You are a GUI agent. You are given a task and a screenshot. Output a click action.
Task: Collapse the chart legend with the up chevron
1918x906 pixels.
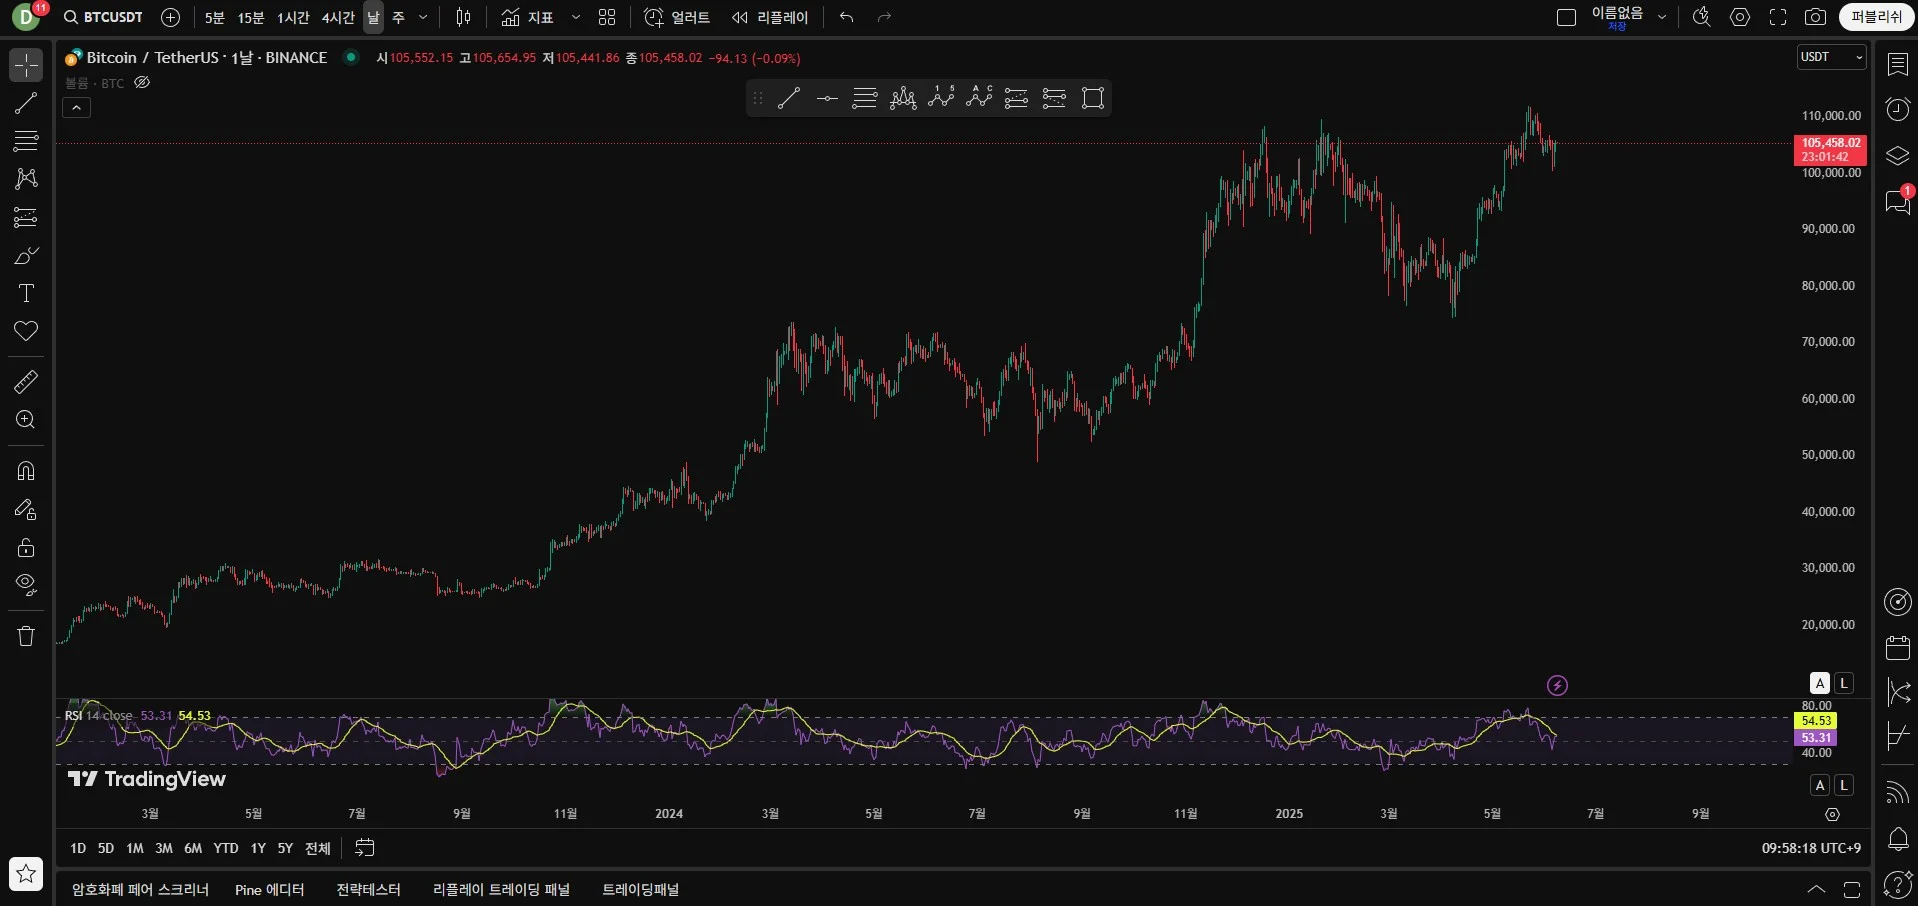77,108
